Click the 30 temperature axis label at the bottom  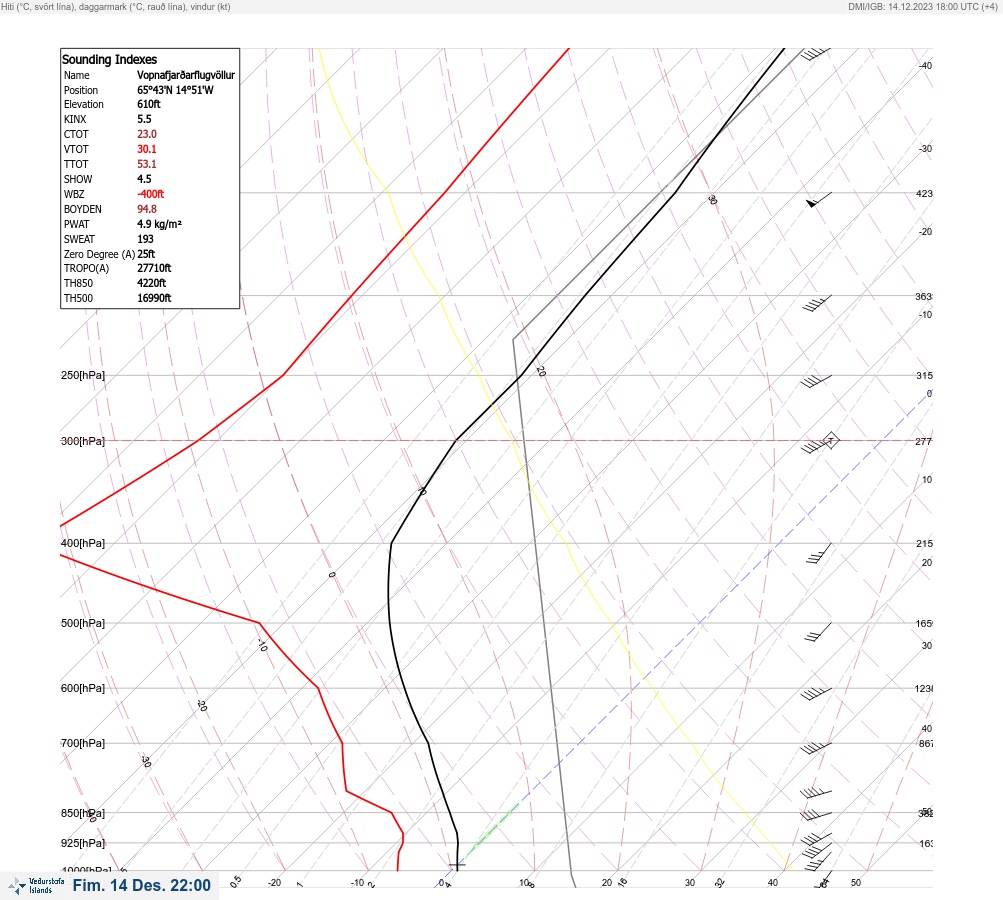coord(690,883)
